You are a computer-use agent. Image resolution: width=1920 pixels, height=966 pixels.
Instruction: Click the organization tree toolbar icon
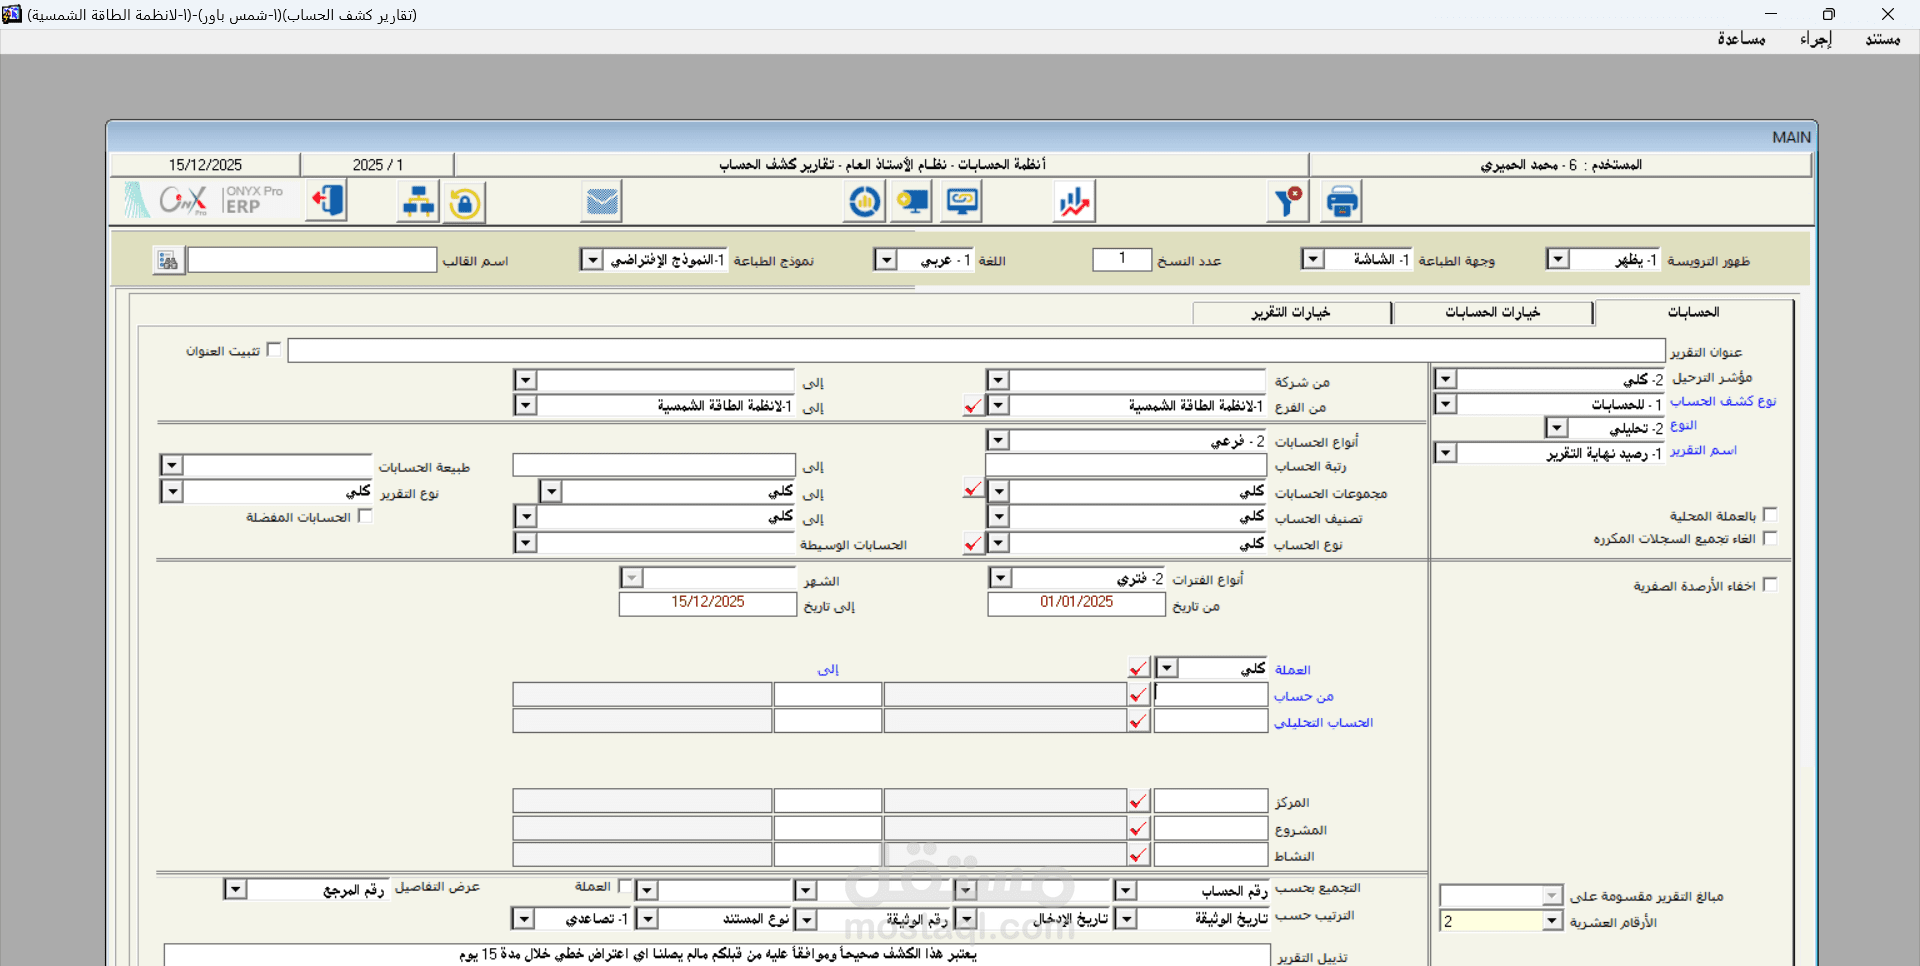417,202
